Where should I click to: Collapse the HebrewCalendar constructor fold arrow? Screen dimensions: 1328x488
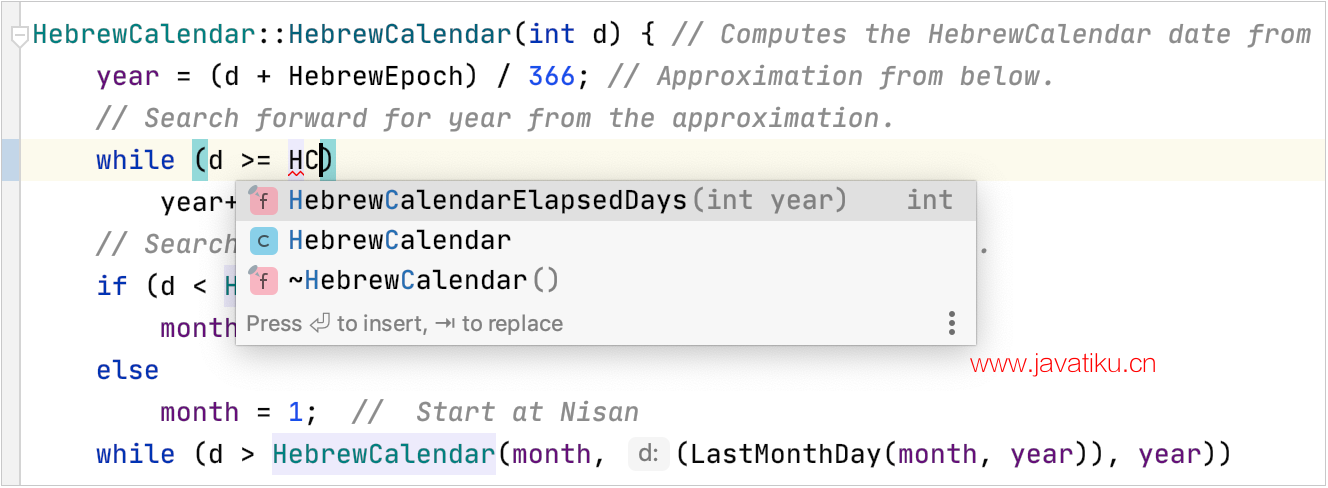(18, 38)
